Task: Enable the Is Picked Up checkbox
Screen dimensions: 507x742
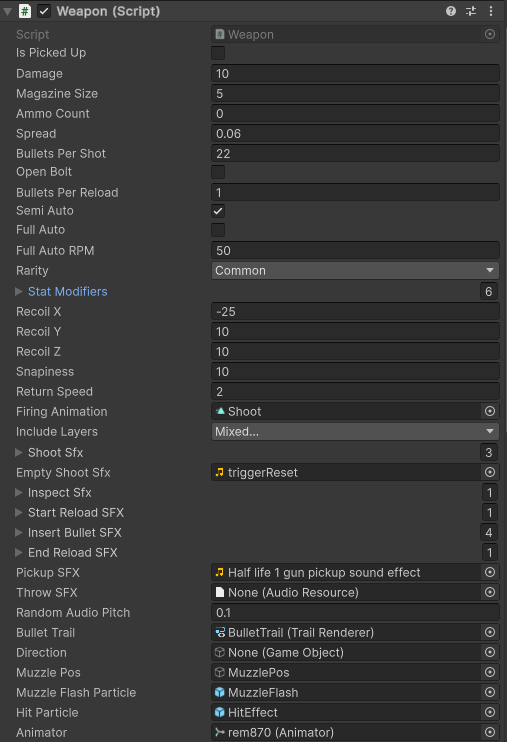Action: click(218, 53)
